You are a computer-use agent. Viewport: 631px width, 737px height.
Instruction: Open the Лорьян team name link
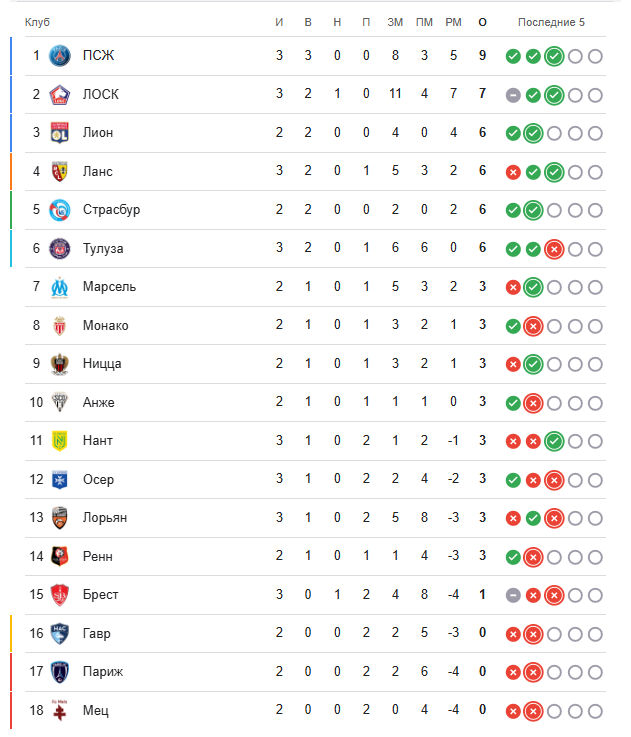tap(105, 518)
